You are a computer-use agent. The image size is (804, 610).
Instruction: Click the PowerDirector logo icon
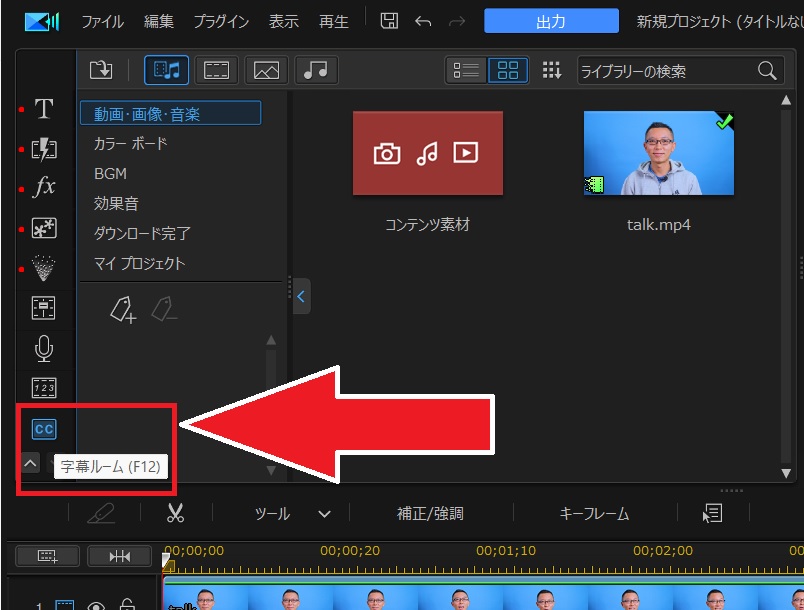coord(42,22)
